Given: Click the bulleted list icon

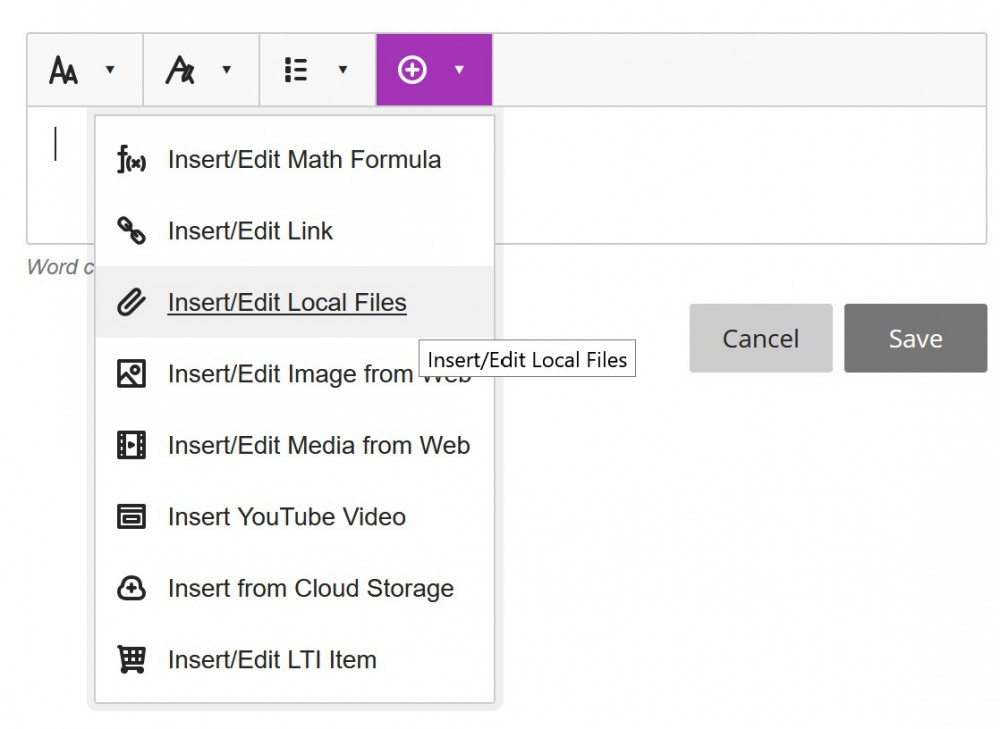Looking at the screenshot, I should (x=294, y=69).
